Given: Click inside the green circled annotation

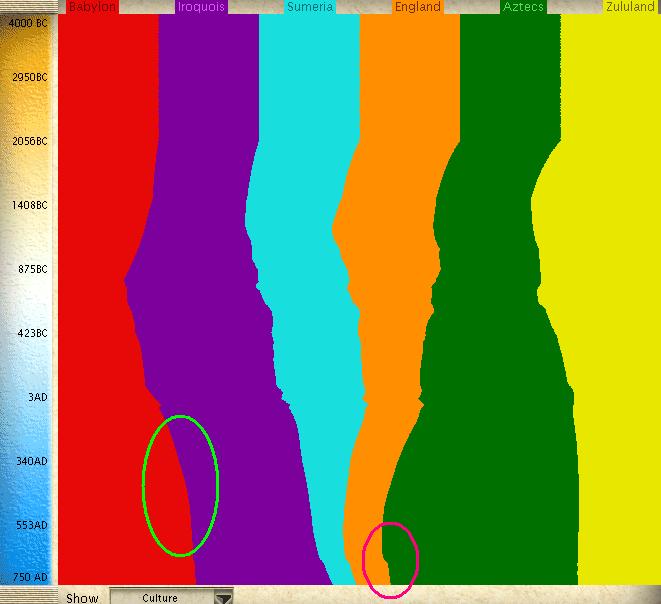Looking at the screenshot, I should click(180, 485).
